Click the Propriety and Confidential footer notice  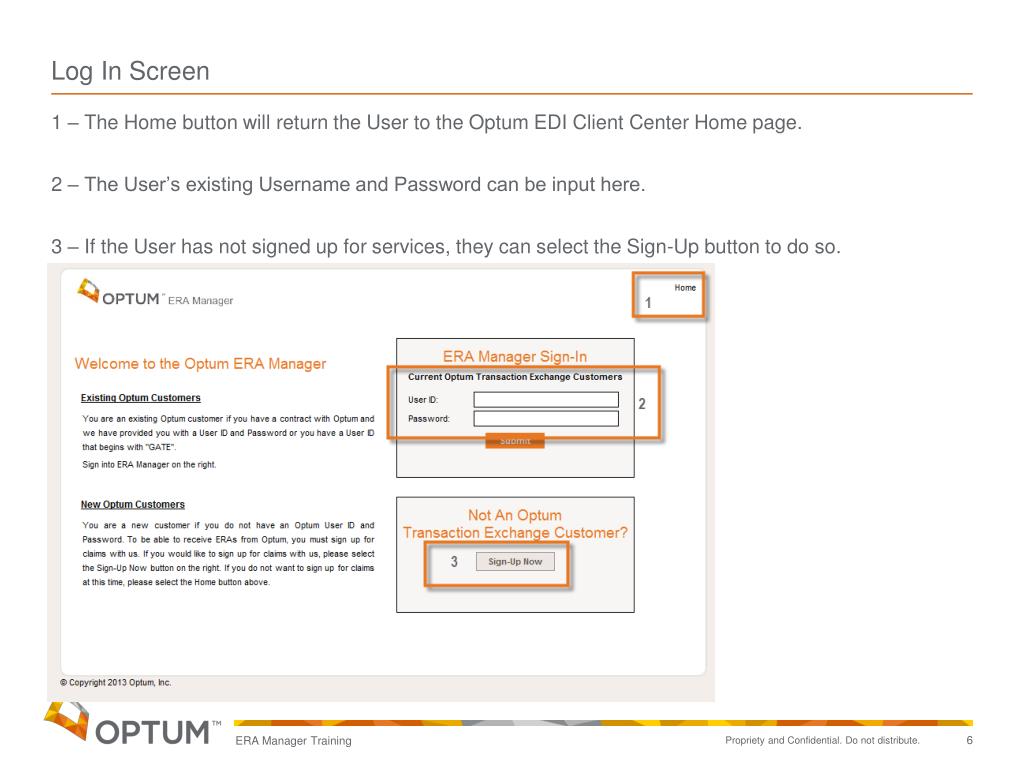point(822,741)
